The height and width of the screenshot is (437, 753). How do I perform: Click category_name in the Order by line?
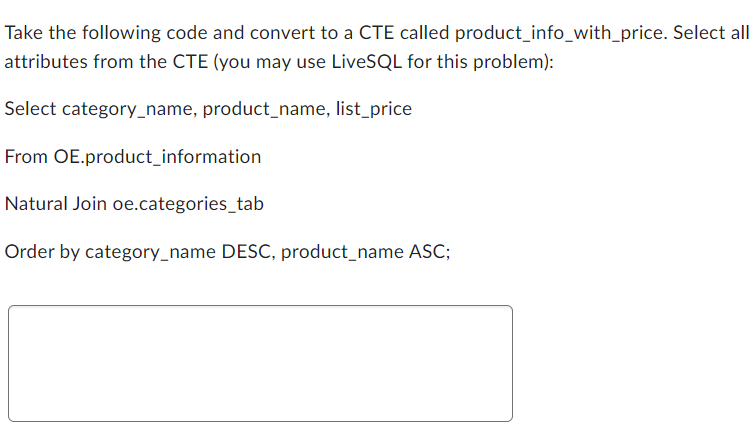[x=150, y=252]
